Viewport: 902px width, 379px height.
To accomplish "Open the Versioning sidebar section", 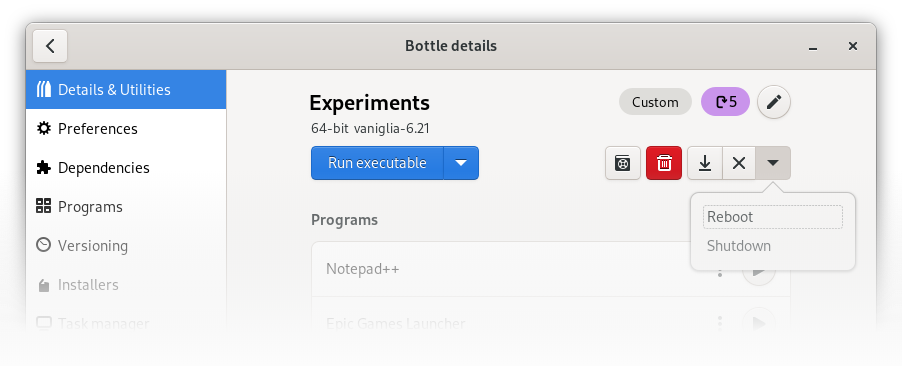I will (x=126, y=246).
